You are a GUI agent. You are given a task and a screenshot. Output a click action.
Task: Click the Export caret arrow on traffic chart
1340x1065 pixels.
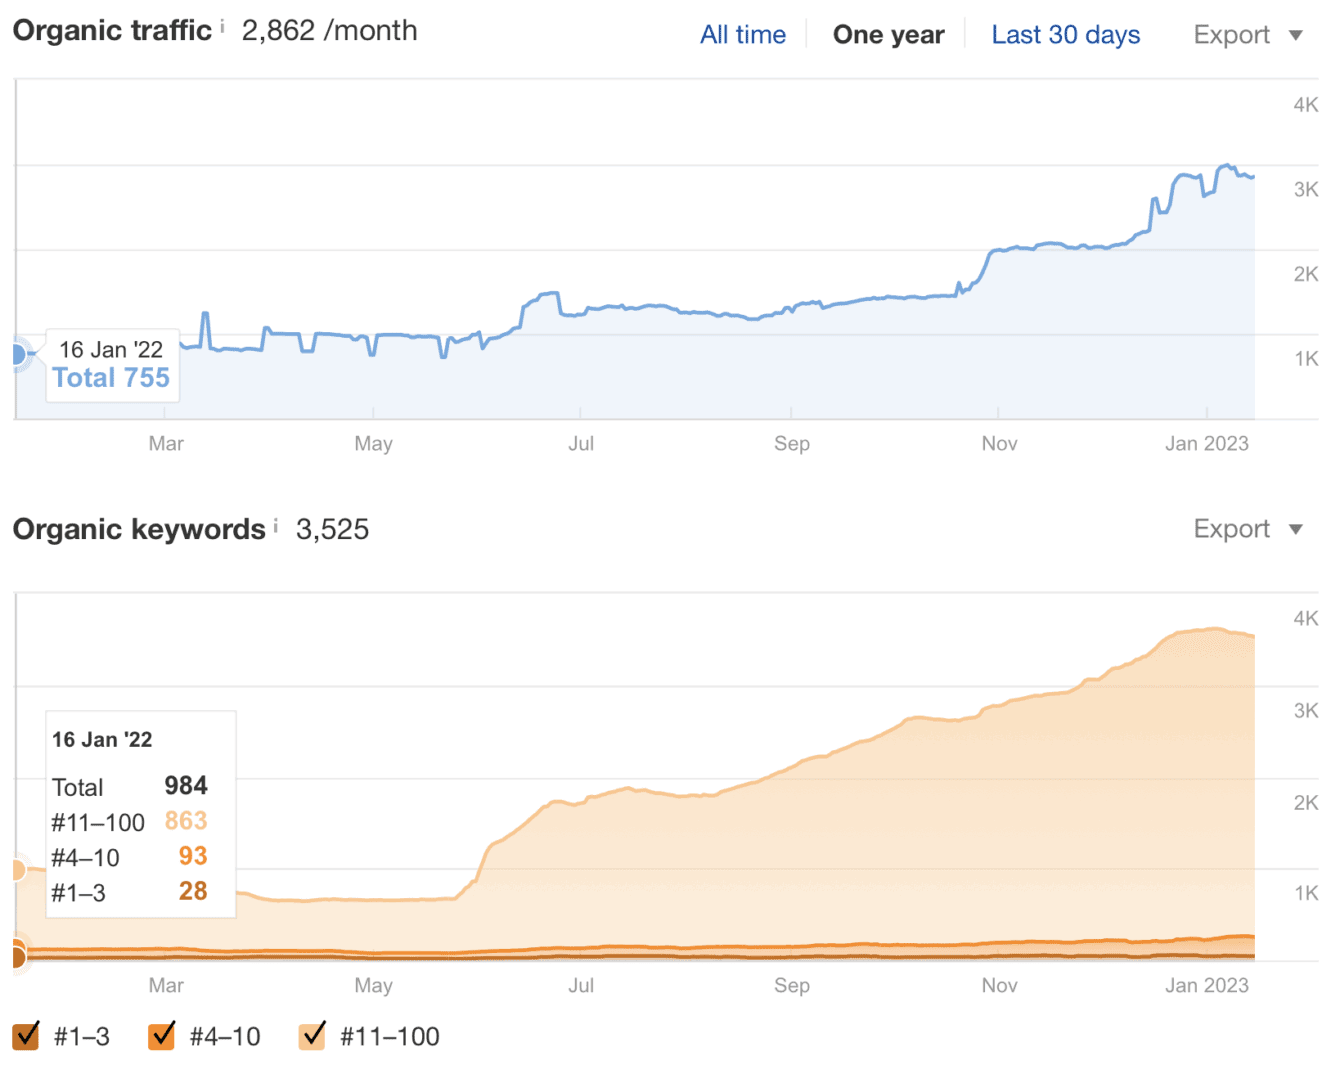point(1297,34)
